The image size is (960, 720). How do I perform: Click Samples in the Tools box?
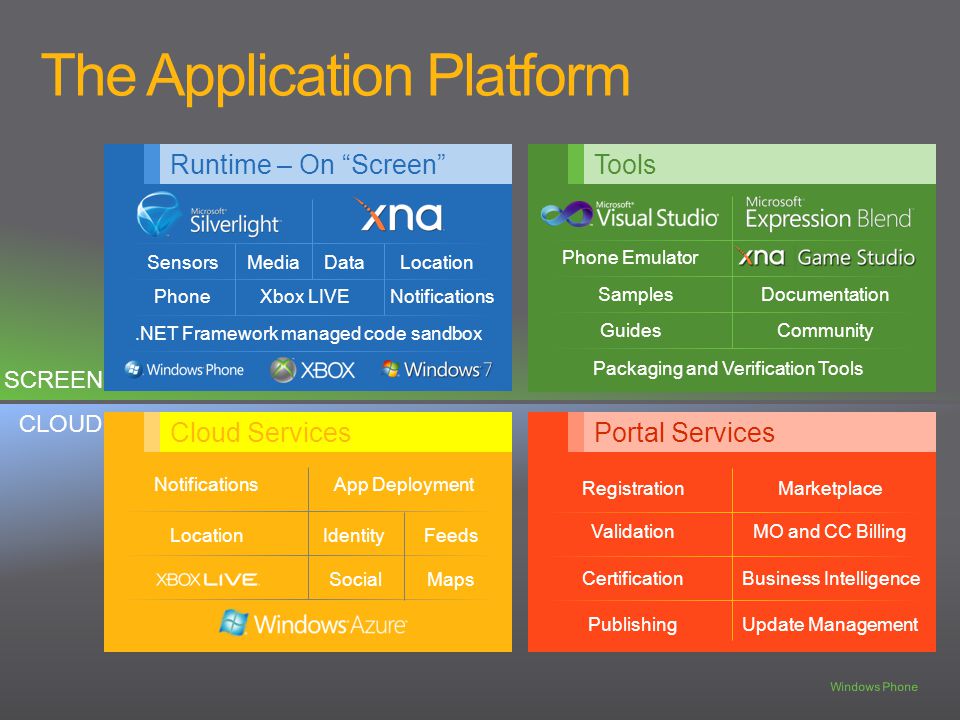(x=636, y=294)
